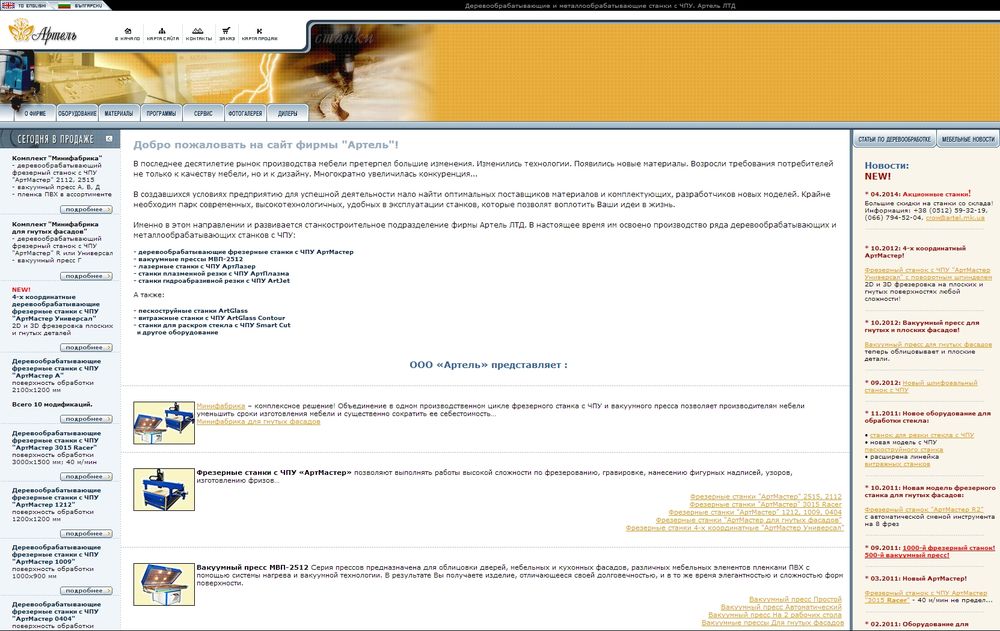Click the 'Добро пожаловать на сайт фирмы "Артель"!' heading
Image resolution: width=1000 pixels, height=631 pixels.
266,145
